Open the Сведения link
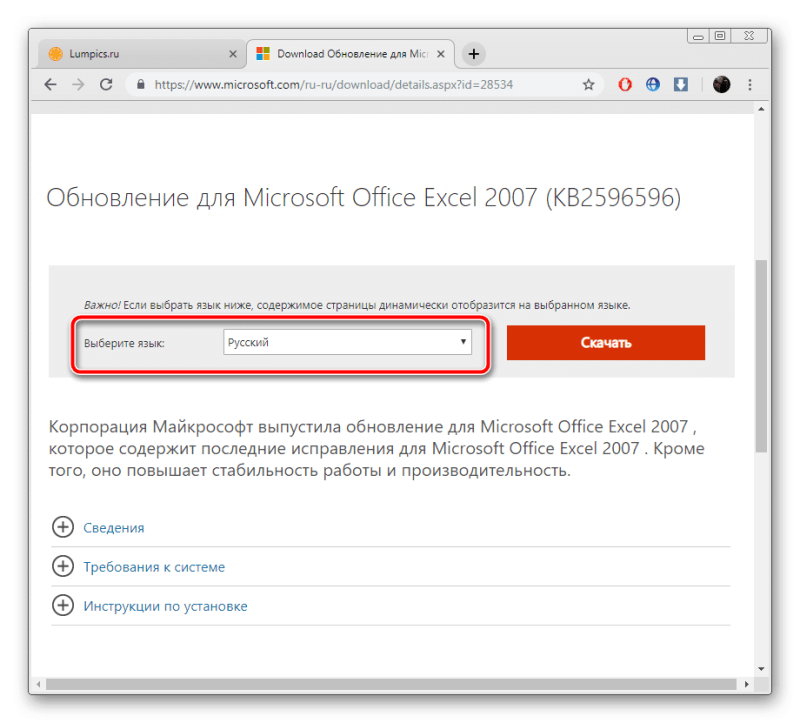 (114, 528)
